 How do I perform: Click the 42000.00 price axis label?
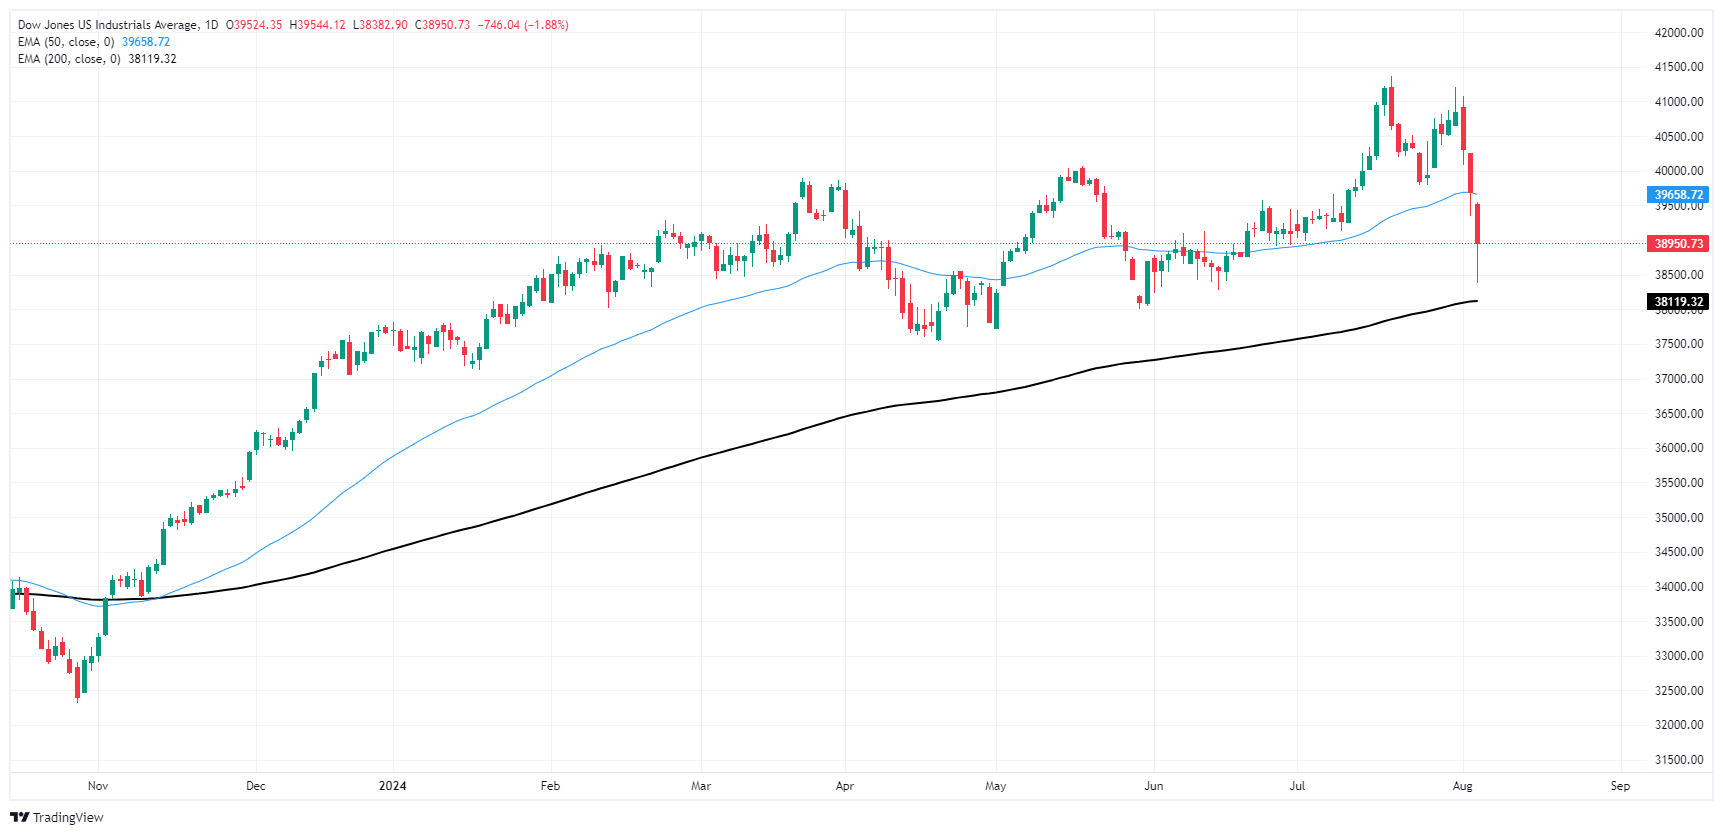1679,33
